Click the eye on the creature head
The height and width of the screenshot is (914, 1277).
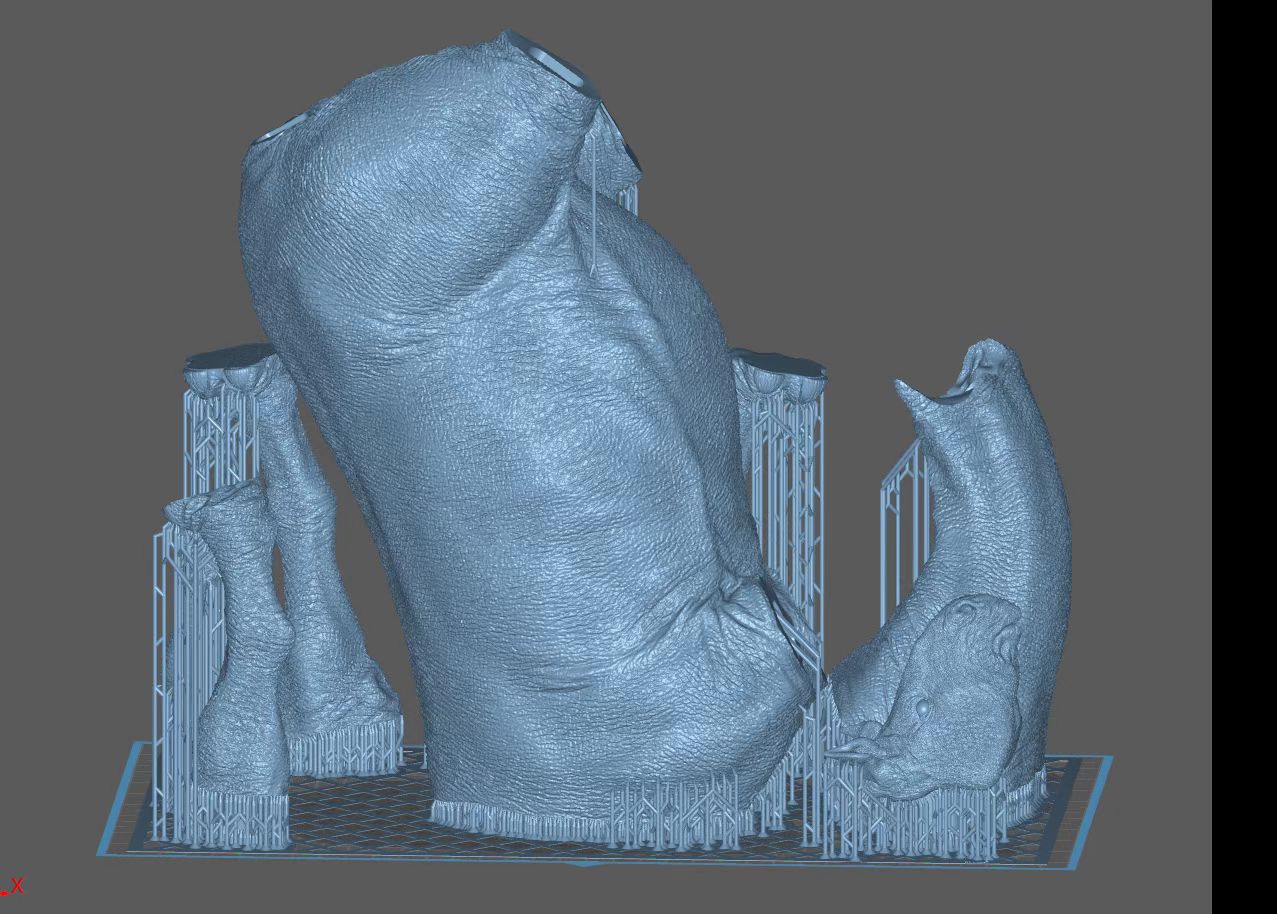coord(922,709)
